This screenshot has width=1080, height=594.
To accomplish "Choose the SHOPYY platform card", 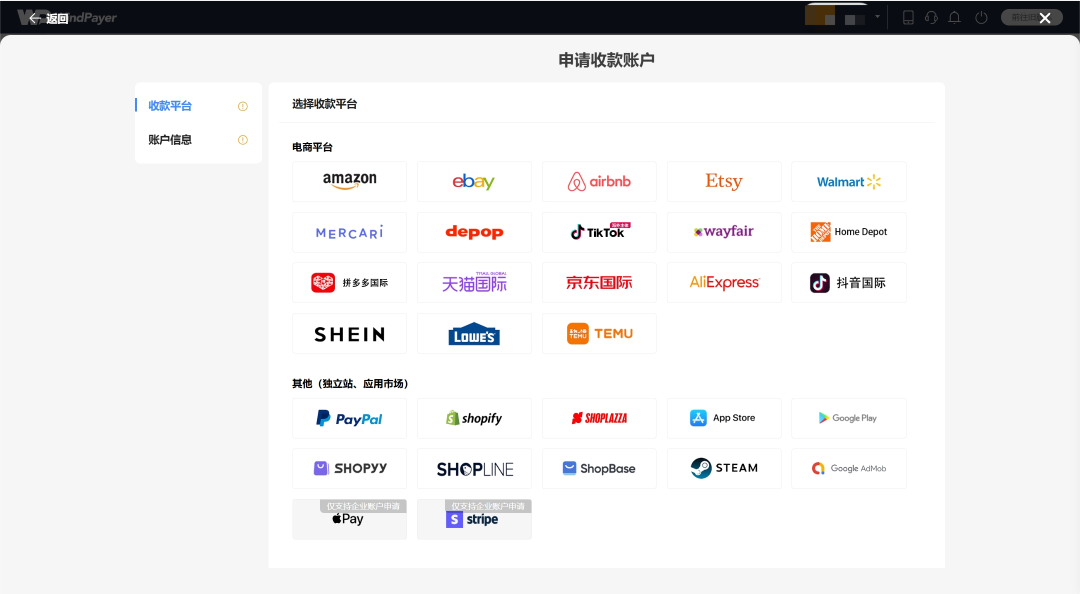I will click(x=349, y=469).
